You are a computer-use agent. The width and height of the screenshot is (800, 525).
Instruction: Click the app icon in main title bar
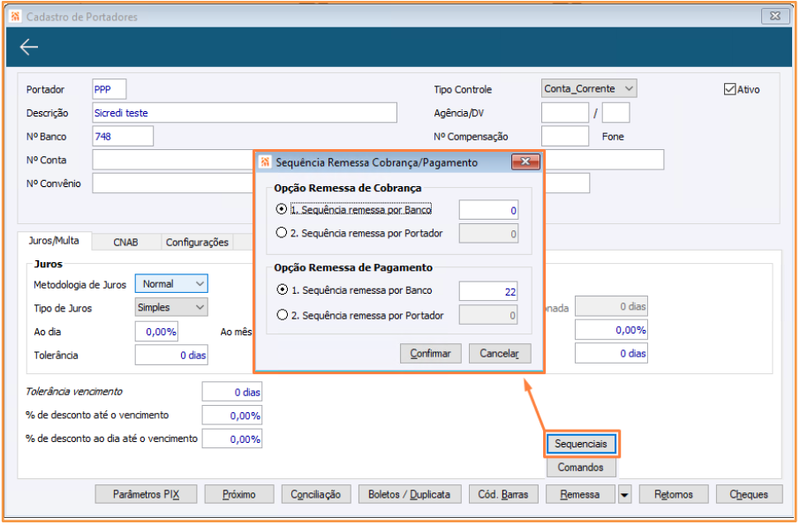[15, 16]
